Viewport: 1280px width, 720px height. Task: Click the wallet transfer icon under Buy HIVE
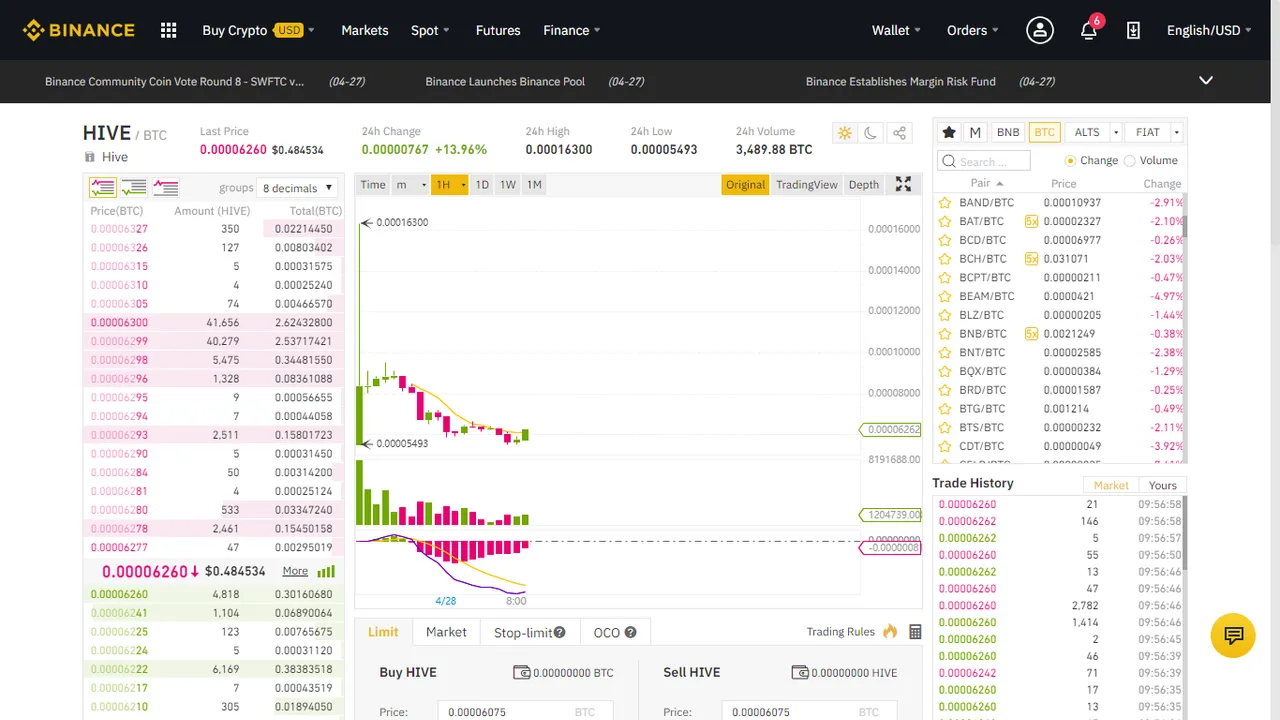tap(521, 673)
